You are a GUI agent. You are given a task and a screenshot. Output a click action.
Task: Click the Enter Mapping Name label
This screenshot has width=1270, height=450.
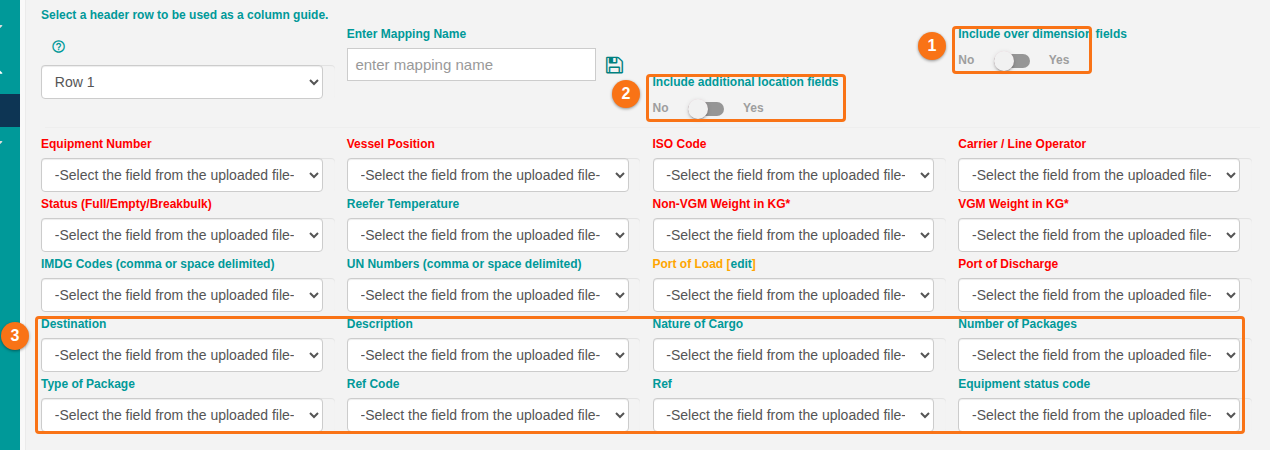click(407, 34)
